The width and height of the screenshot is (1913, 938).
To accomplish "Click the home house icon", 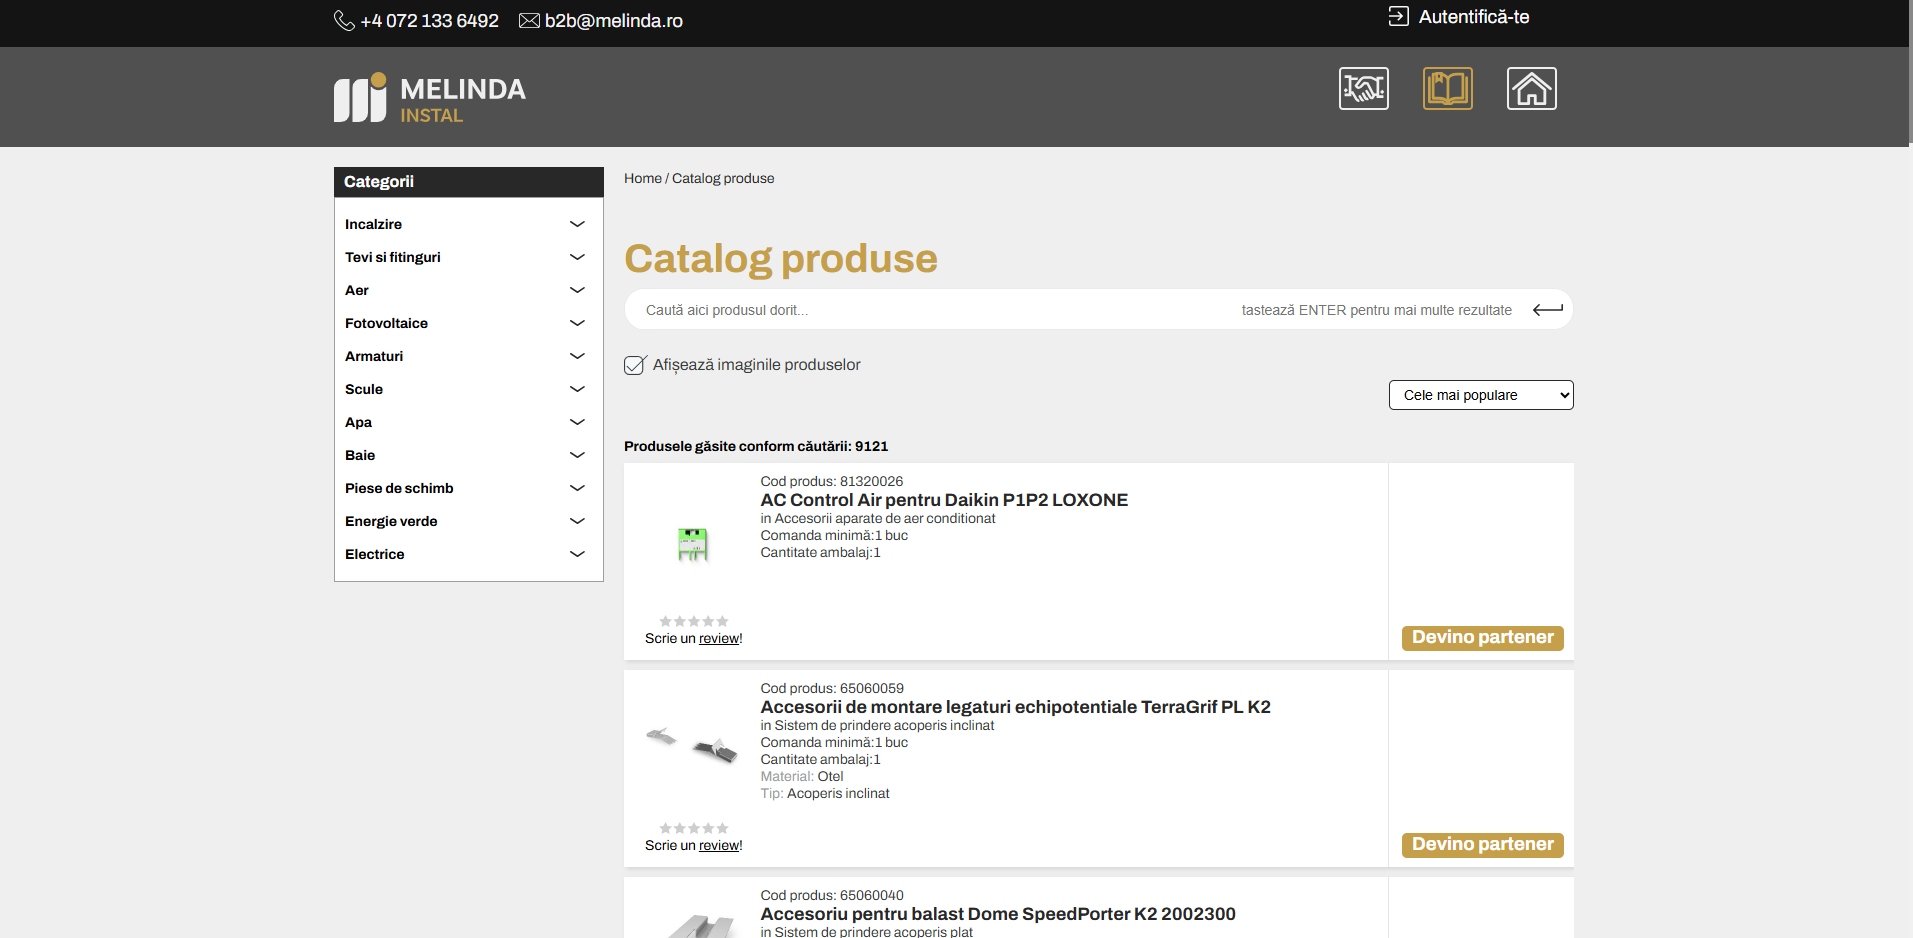I will pyautogui.click(x=1531, y=89).
